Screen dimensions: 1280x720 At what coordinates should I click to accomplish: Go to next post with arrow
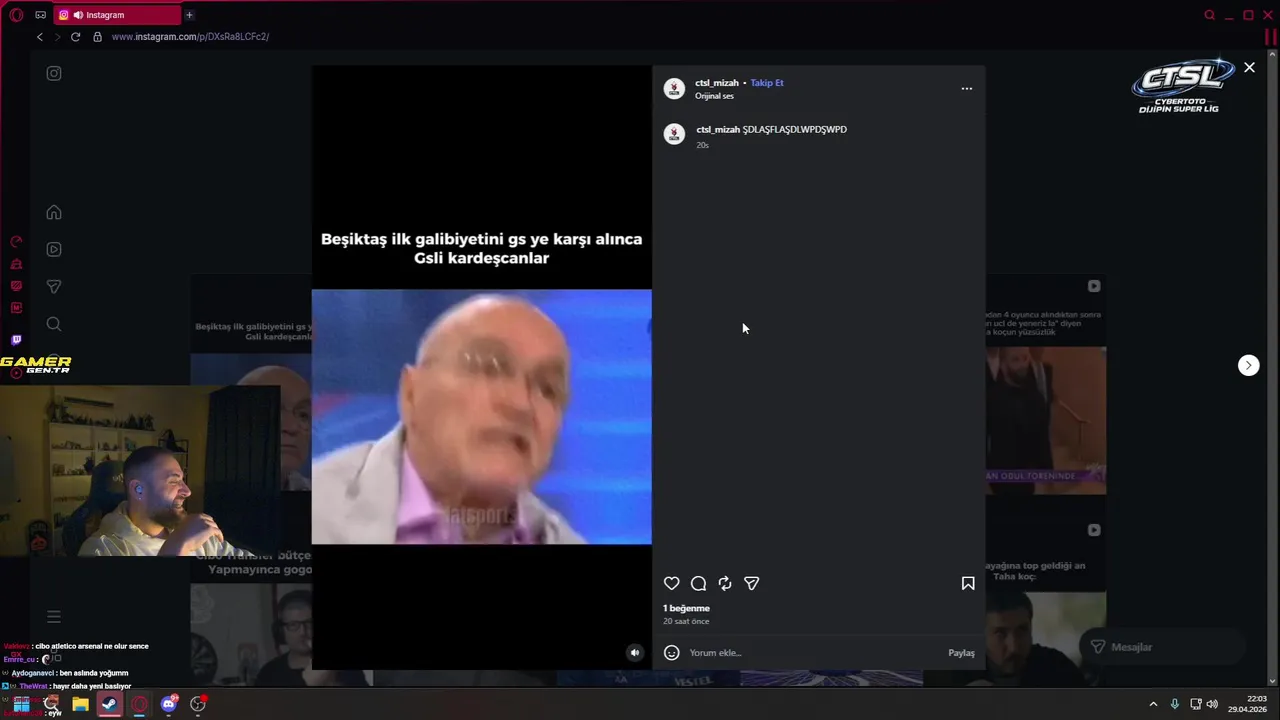(1249, 365)
